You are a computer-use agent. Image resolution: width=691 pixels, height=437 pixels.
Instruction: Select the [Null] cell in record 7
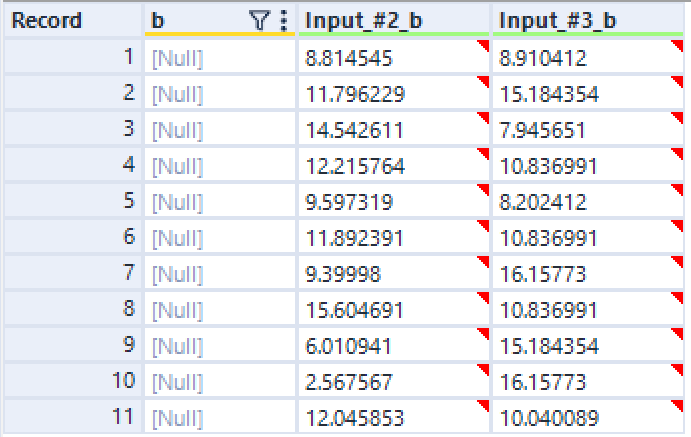[220, 272]
